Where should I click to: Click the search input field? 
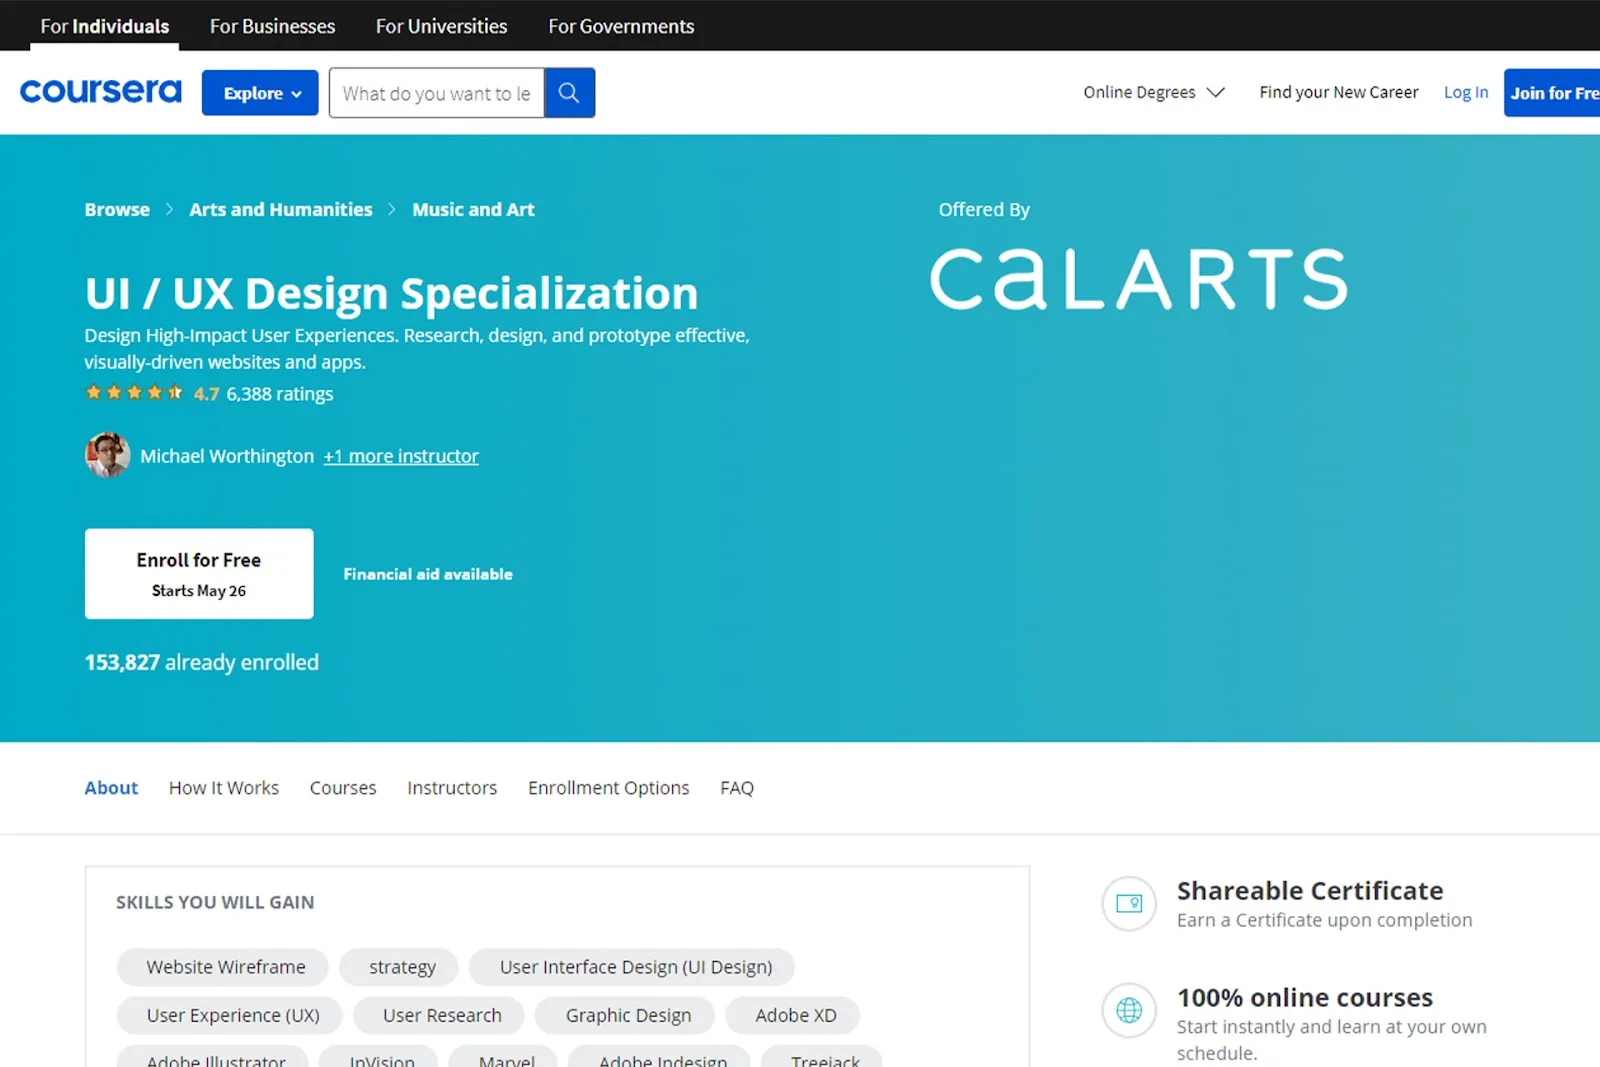(x=437, y=93)
